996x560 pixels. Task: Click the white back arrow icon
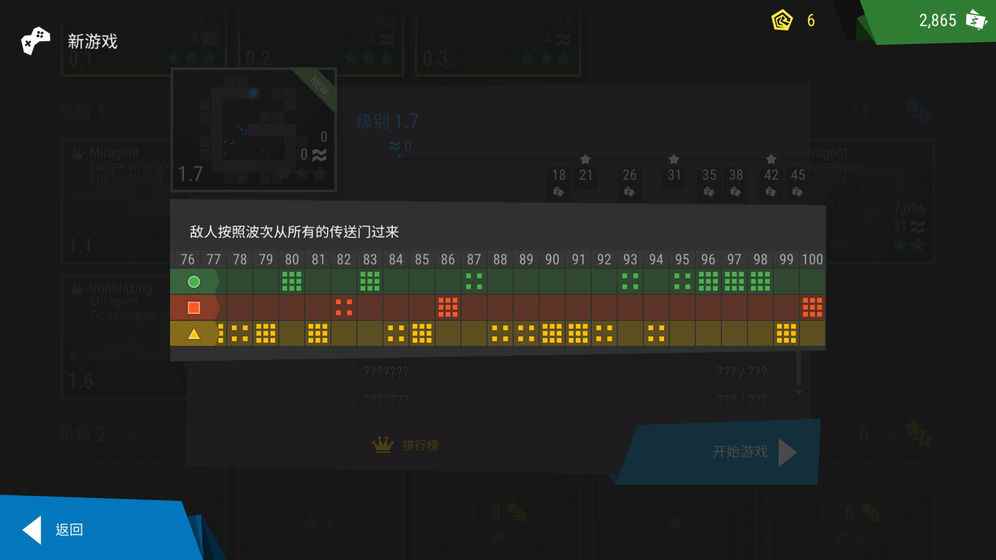click(x=32, y=530)
